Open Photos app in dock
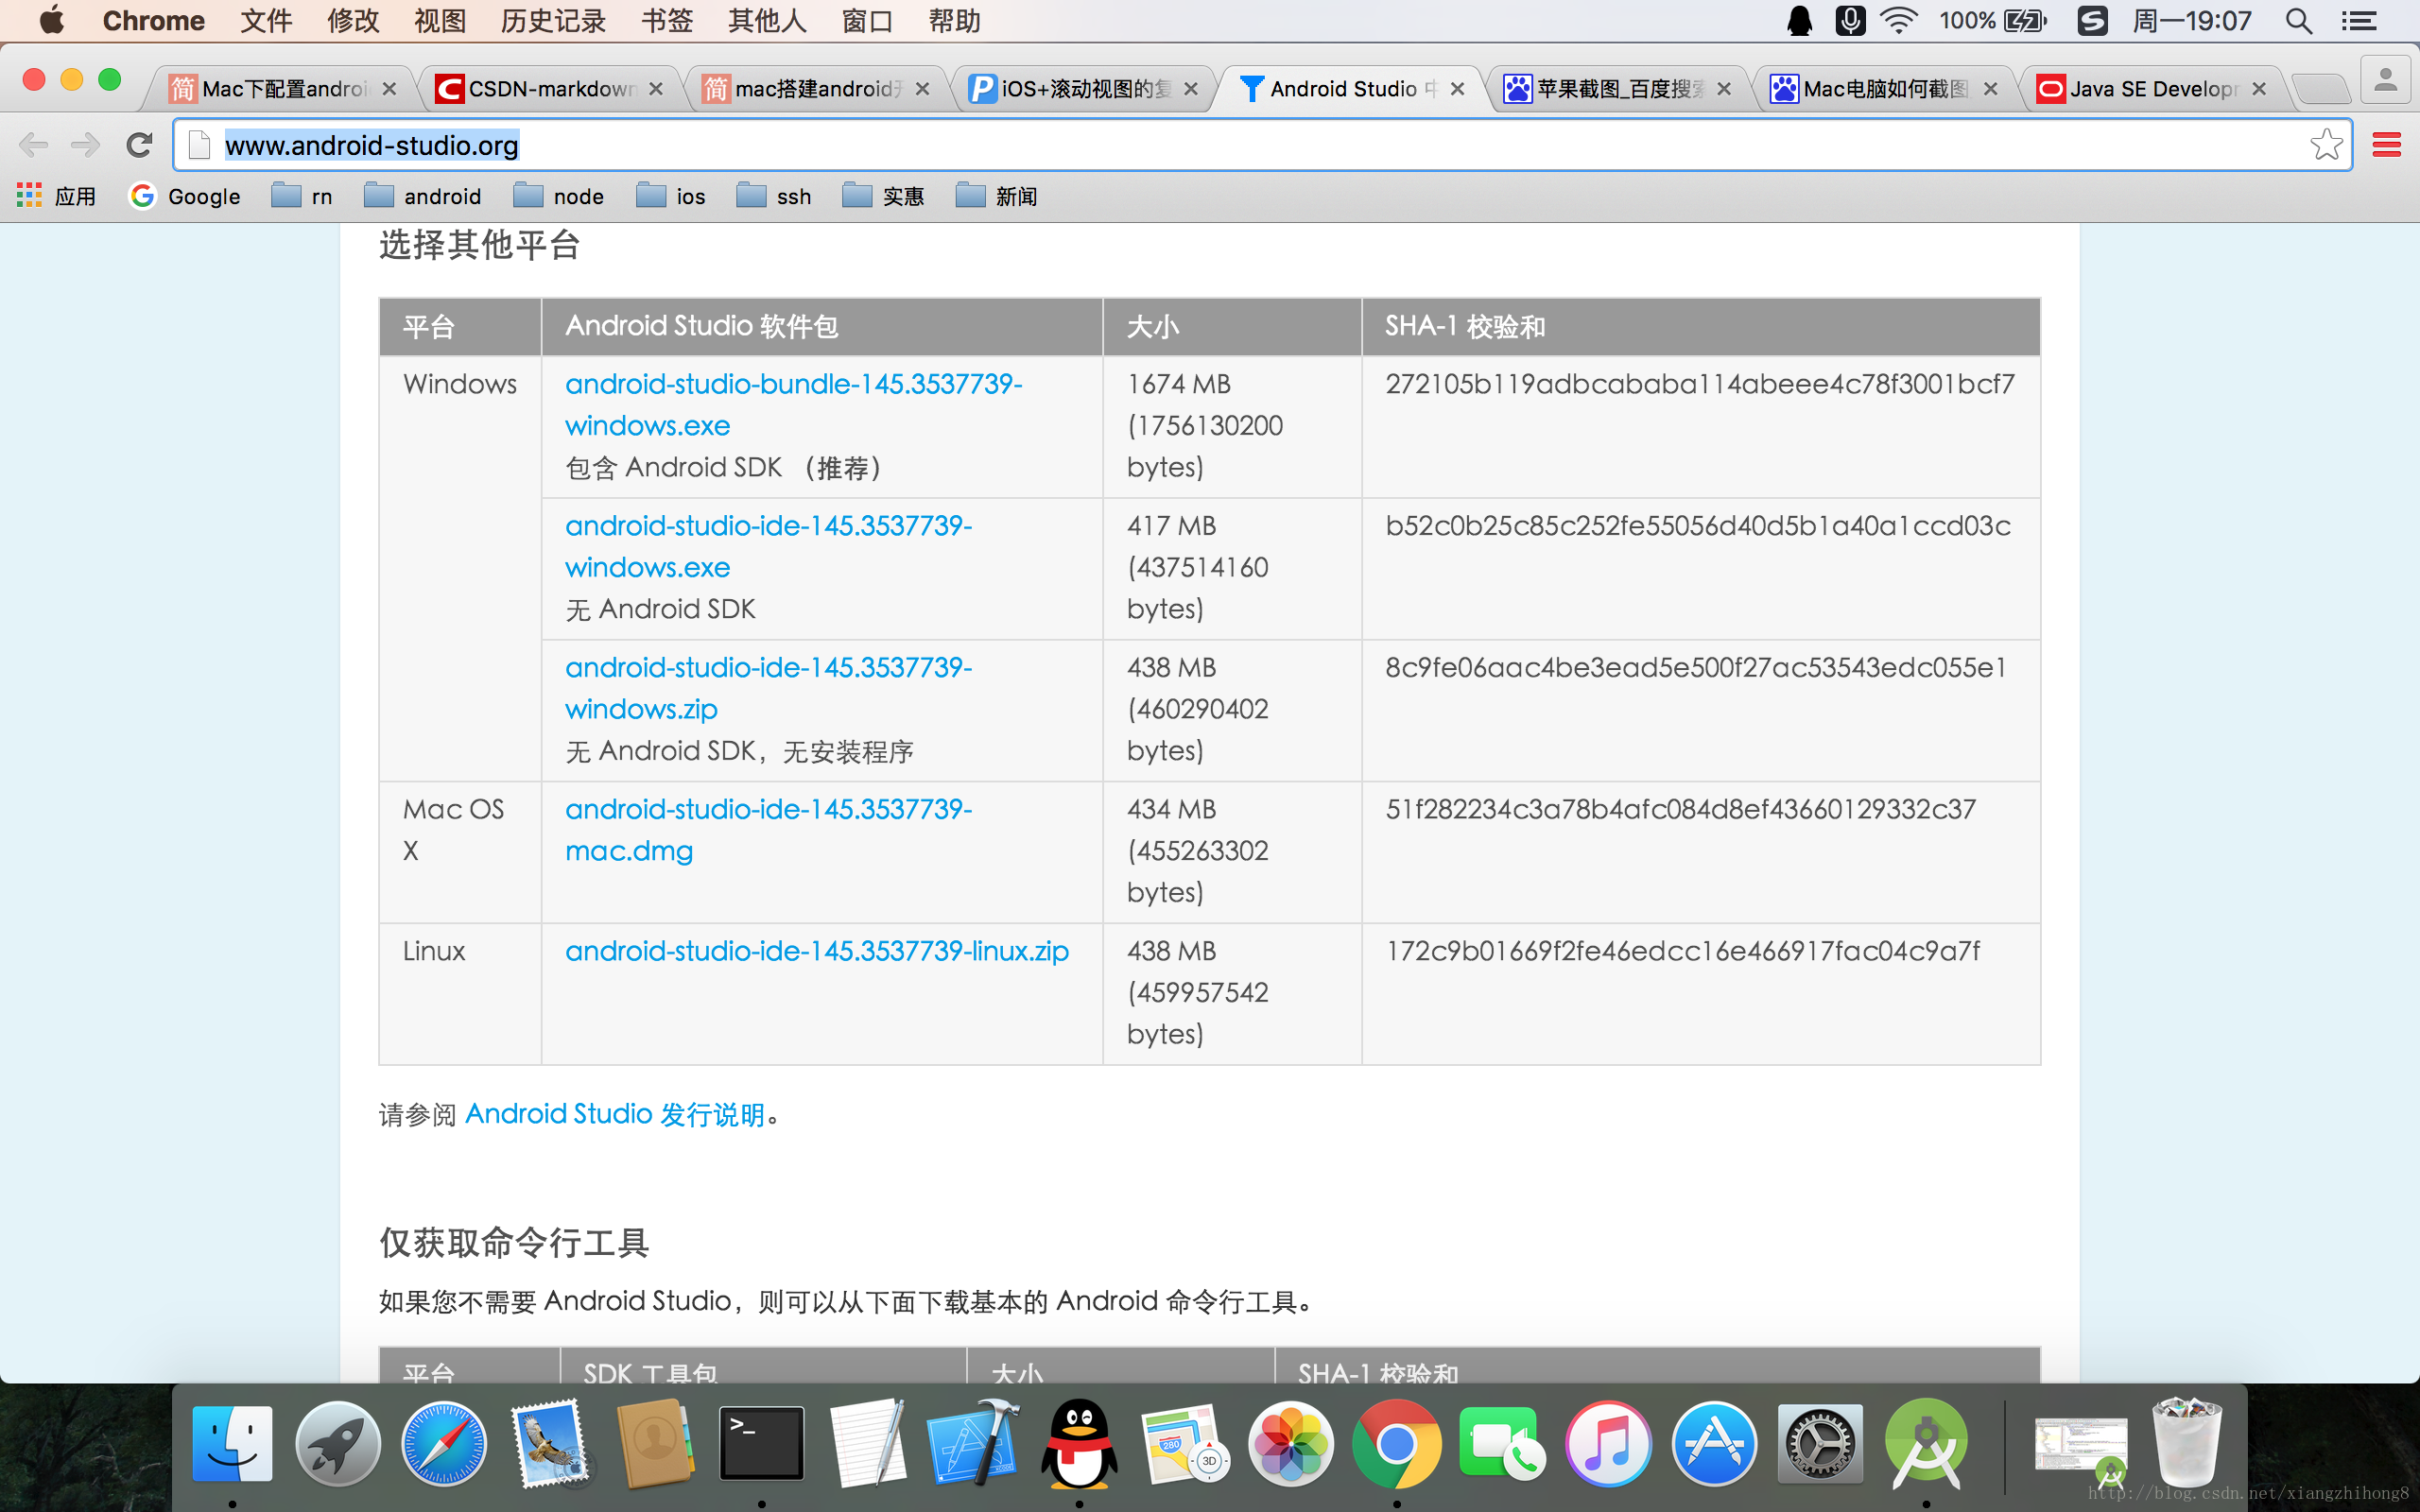The width and height of the screenshot is (2420, 1512). point(1292,1444)
